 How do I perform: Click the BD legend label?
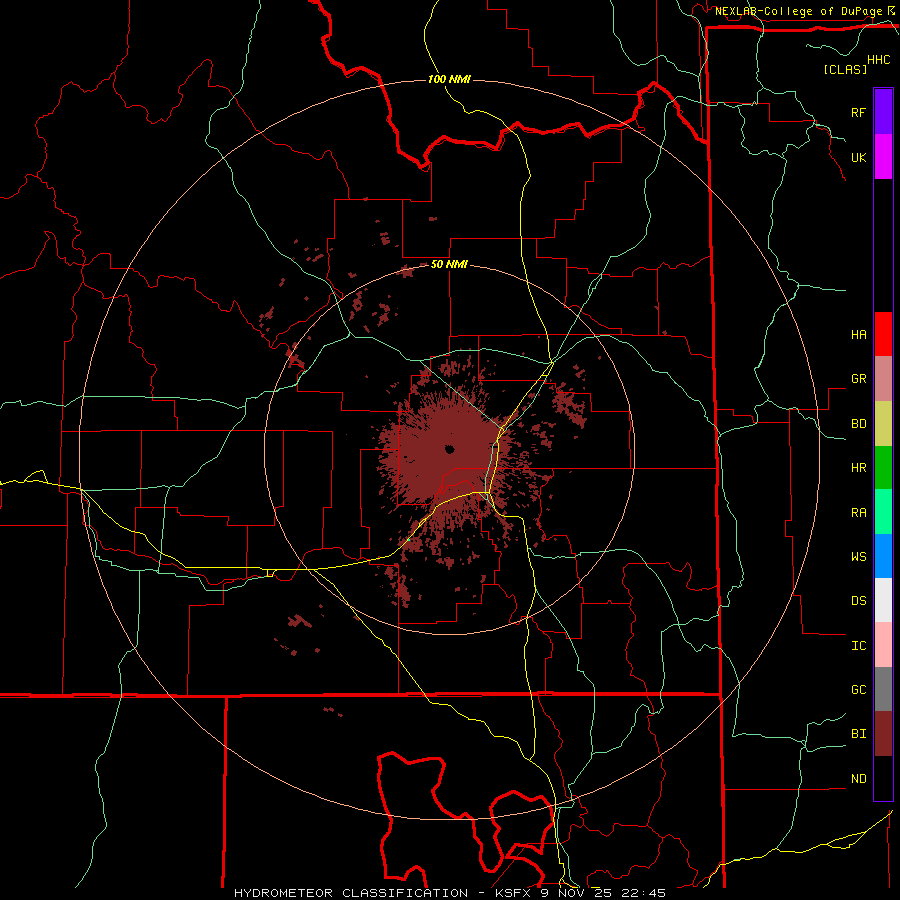tap(858, 423)
